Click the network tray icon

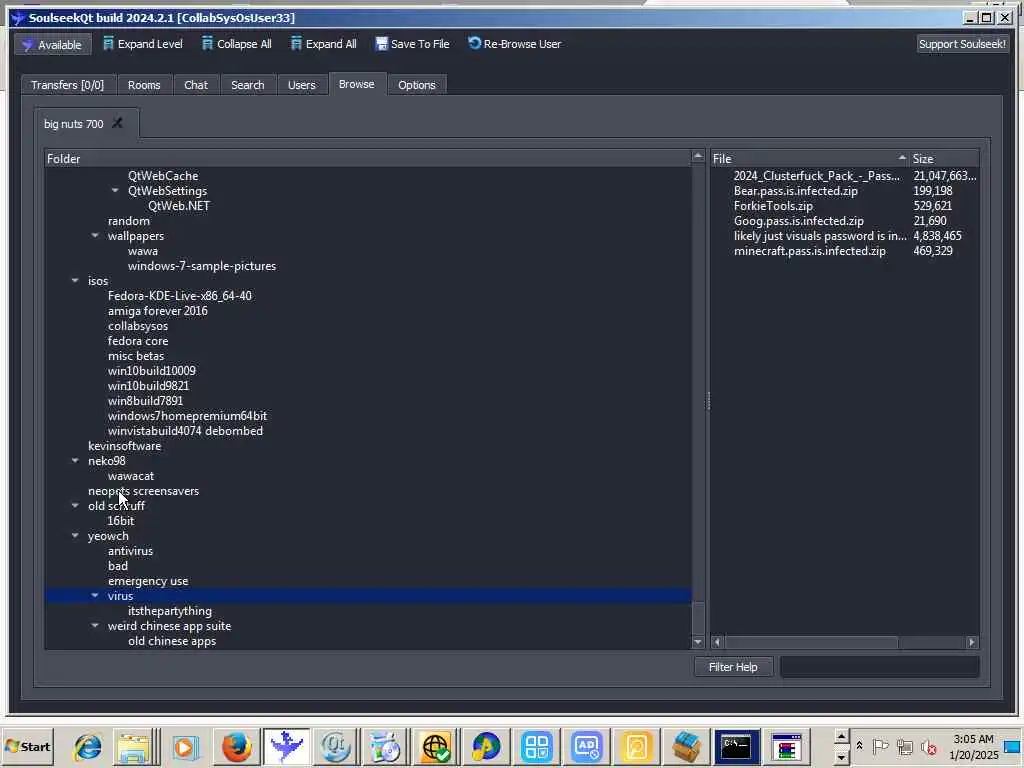click(x=904, y=746)
